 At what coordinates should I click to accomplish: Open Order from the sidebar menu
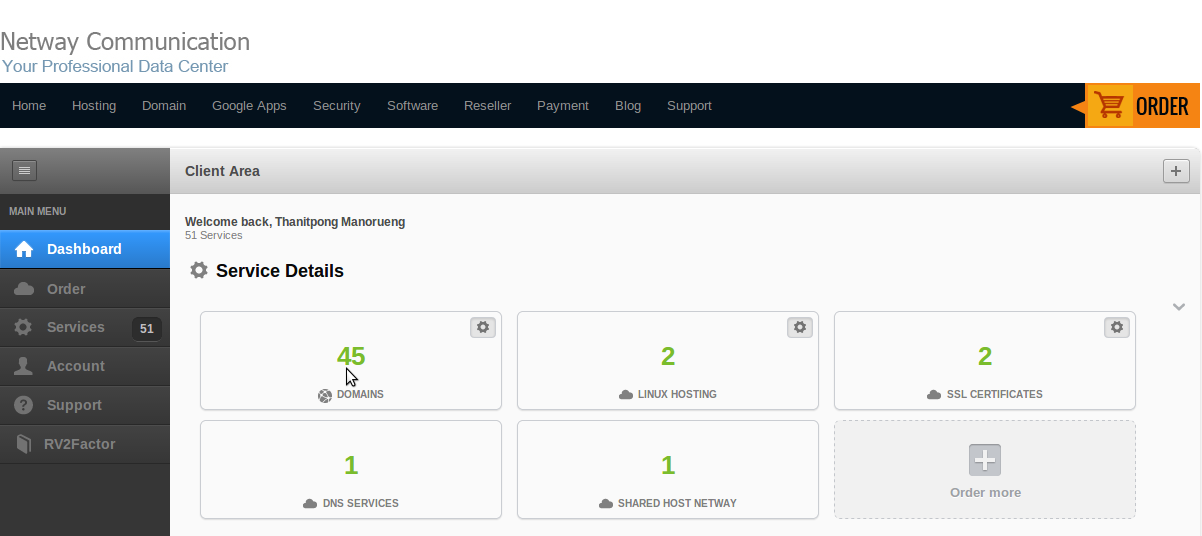click(66, 289)
